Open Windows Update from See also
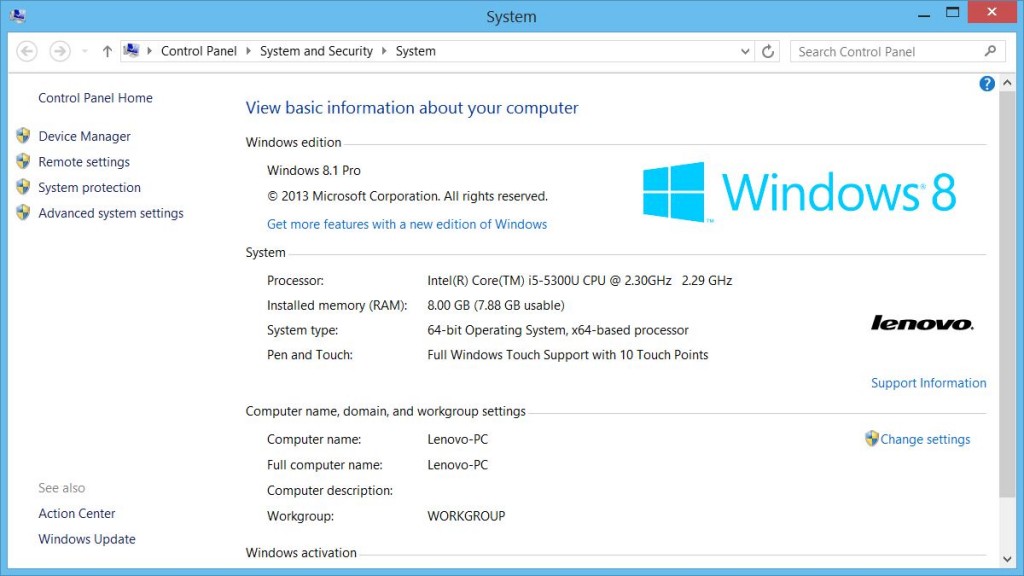 87,539
